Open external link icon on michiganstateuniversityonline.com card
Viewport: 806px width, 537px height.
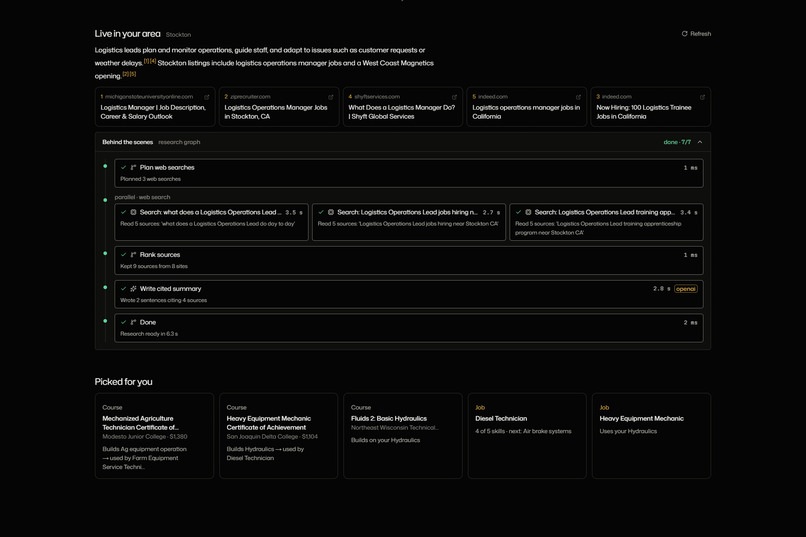207,97
